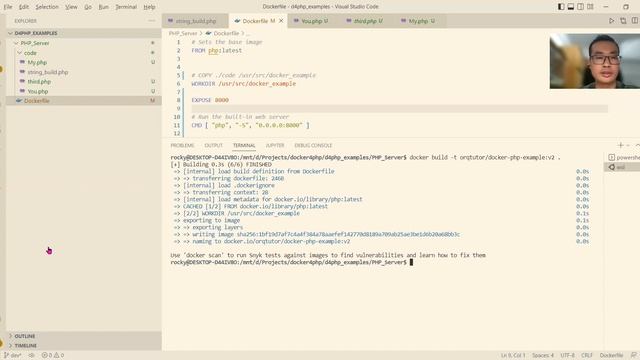Viewport: 640px width, 360px height.
Task: Open string_build.php in the explorer
Action: [84, 72]
